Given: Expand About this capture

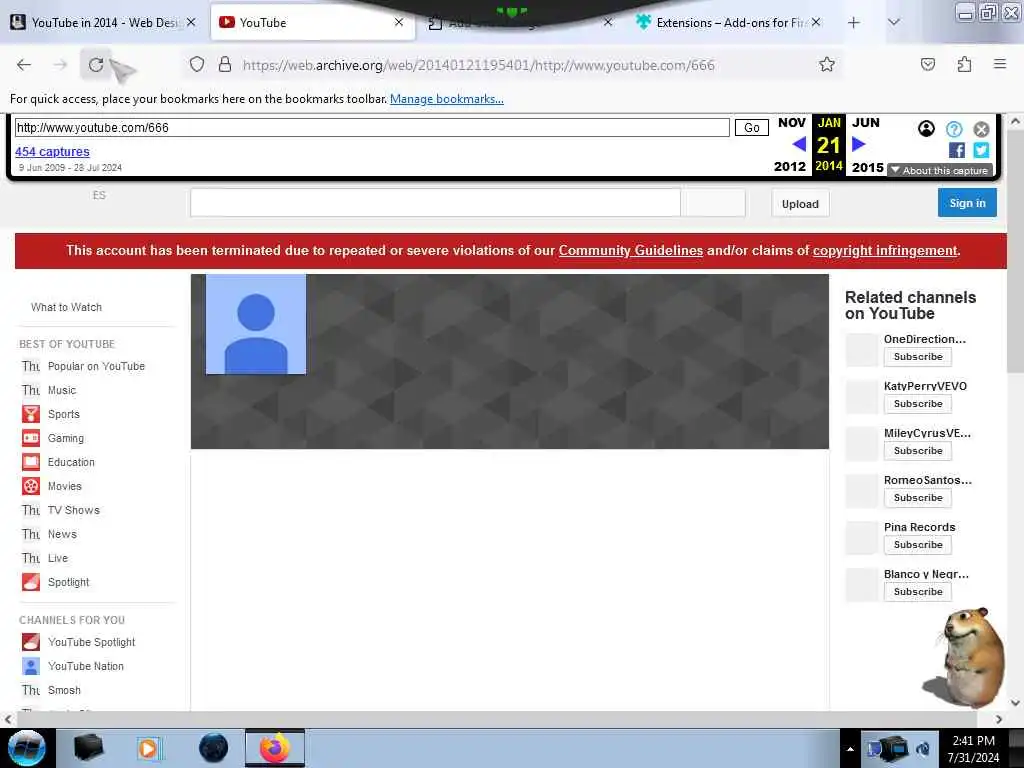Looking at the screenshot, I should click(x=940, y=170).
